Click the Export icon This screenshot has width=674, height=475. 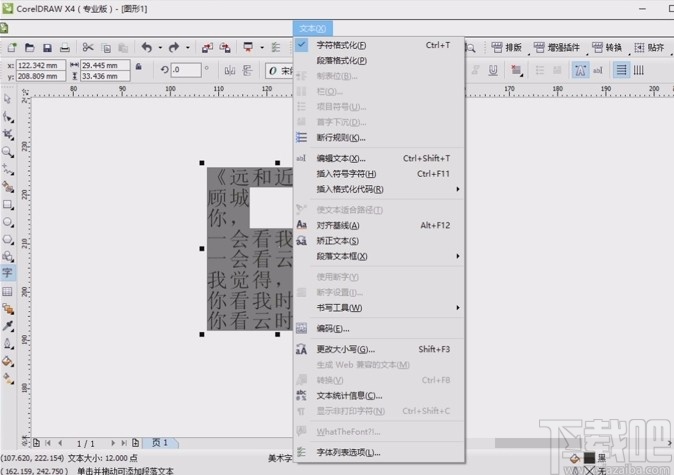pyautogui.click(x=225, y=47)
